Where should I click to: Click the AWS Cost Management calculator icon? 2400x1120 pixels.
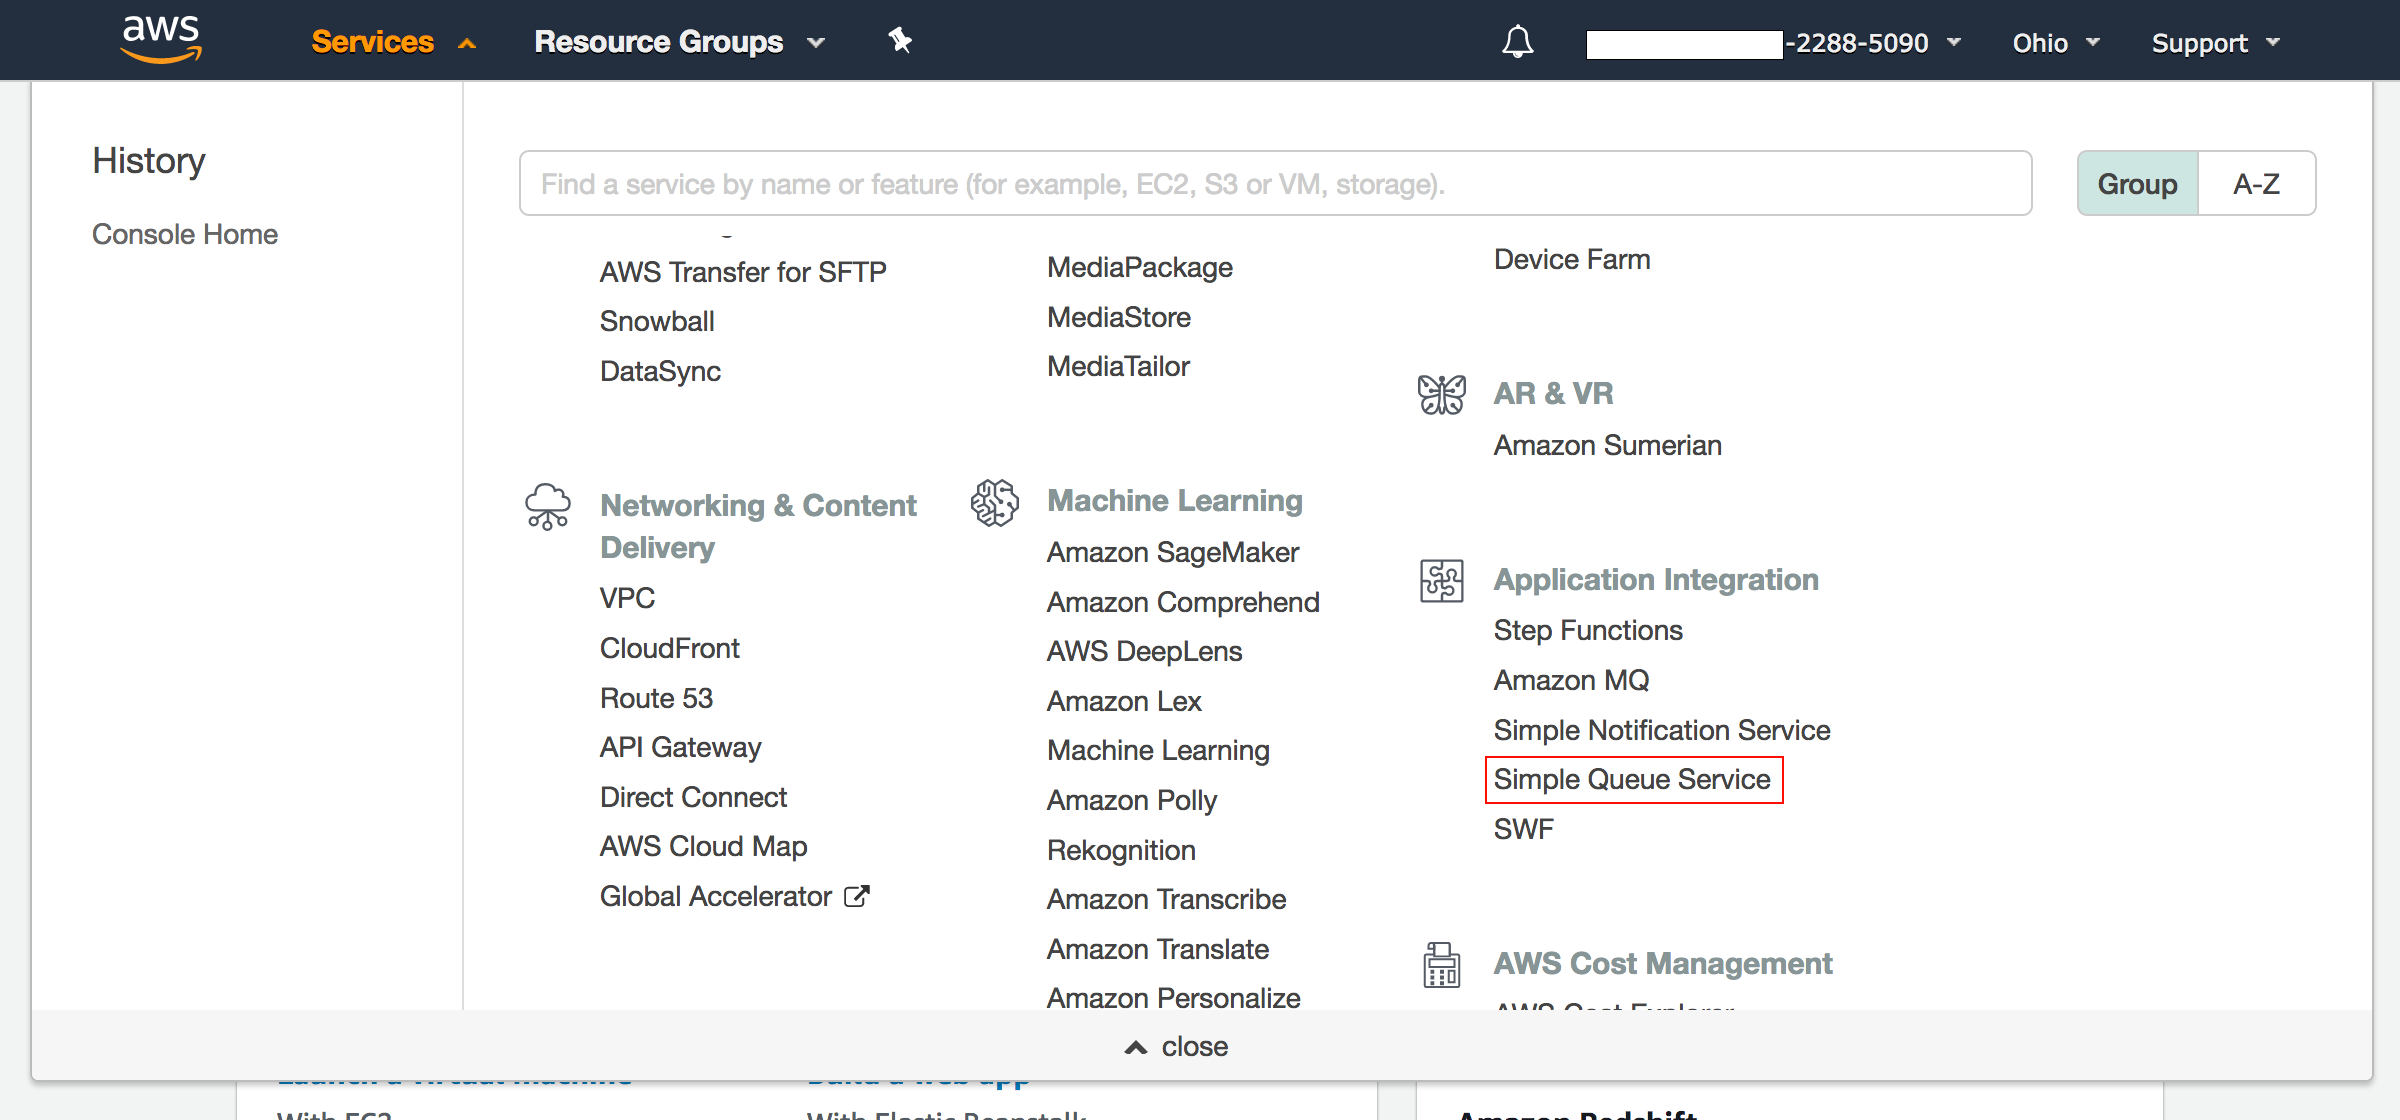coord(1441,963)
